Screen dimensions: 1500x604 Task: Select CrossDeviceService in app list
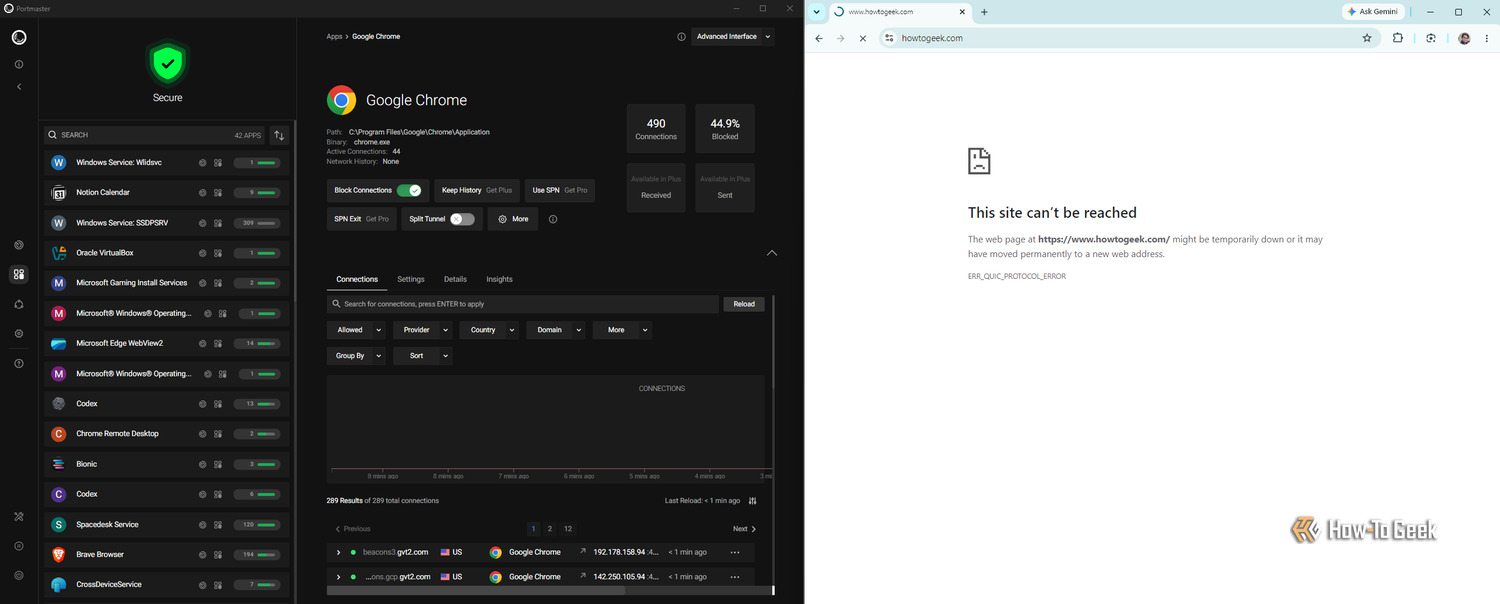(167, 585)
